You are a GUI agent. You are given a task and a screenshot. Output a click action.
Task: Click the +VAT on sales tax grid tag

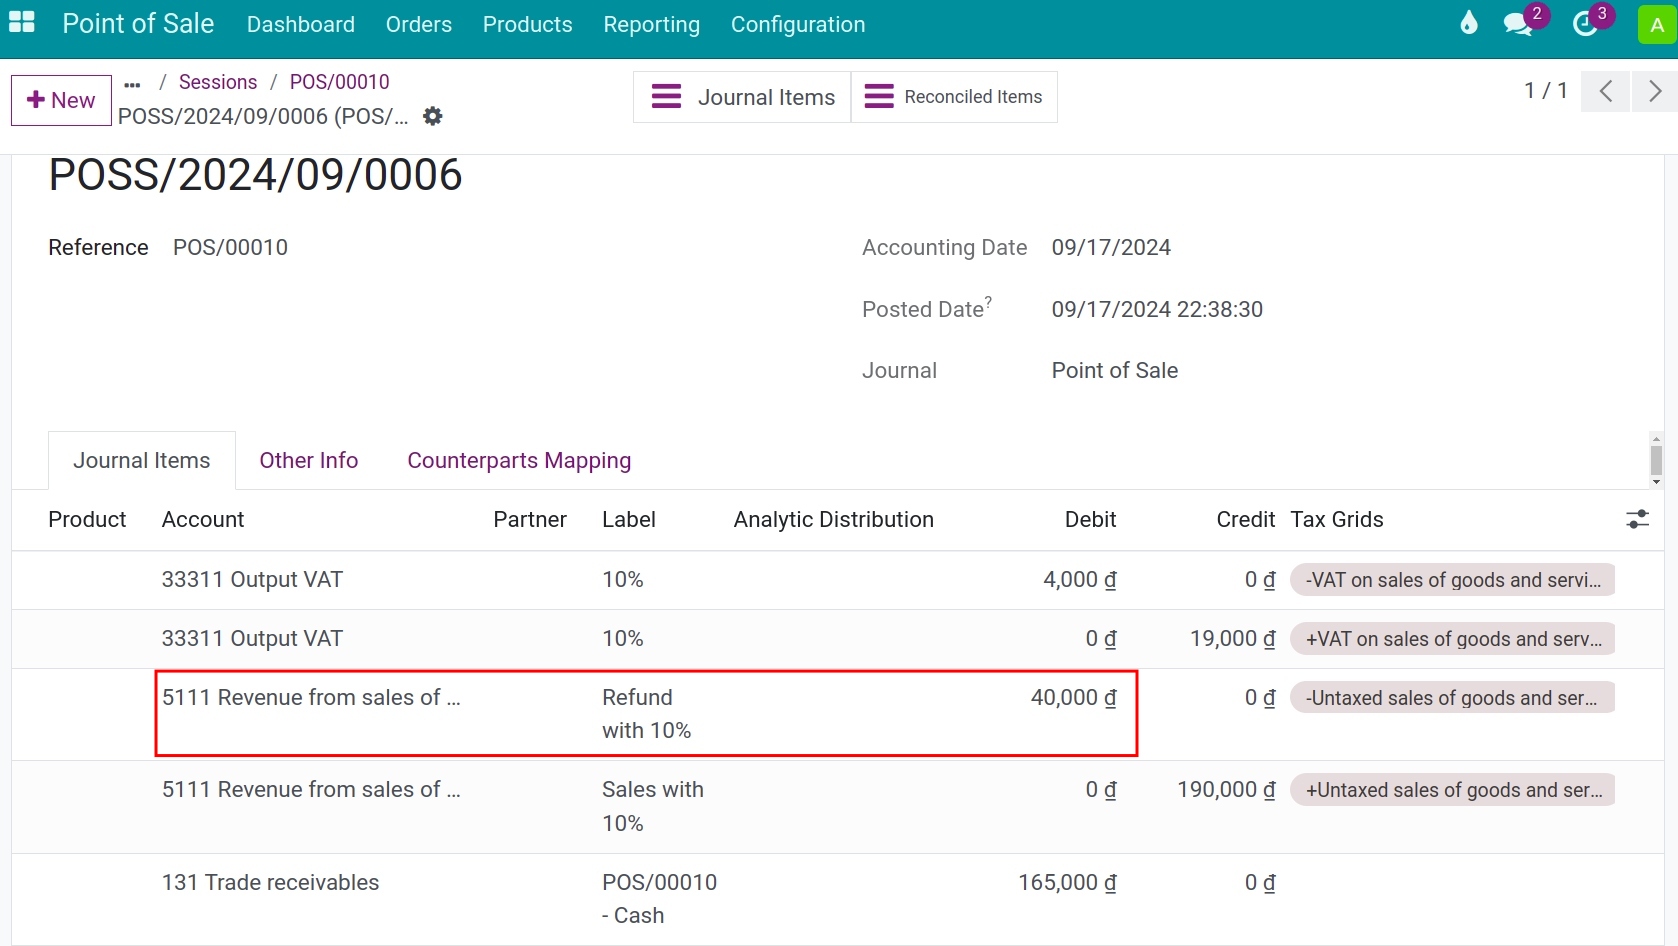pyautogui.click(x=1452, y=639)
